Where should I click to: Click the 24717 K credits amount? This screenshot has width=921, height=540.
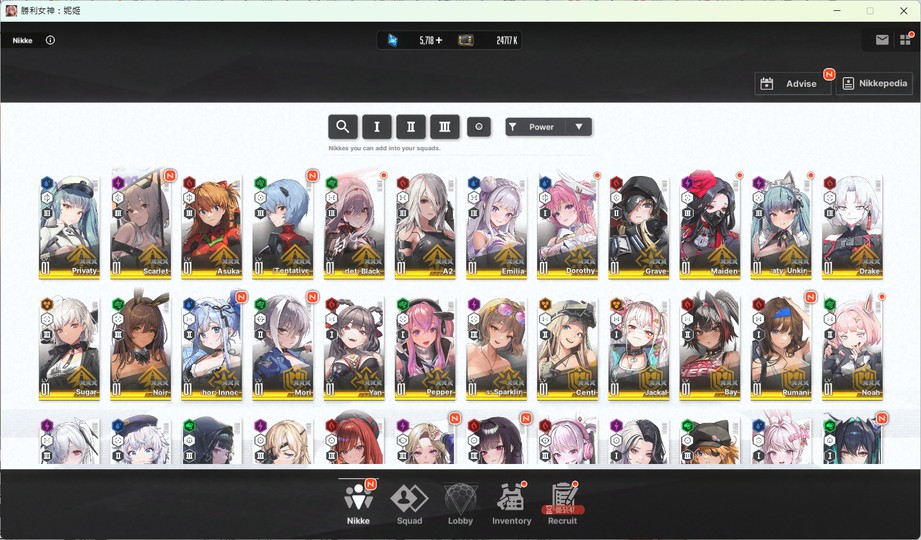pos(507,40)
